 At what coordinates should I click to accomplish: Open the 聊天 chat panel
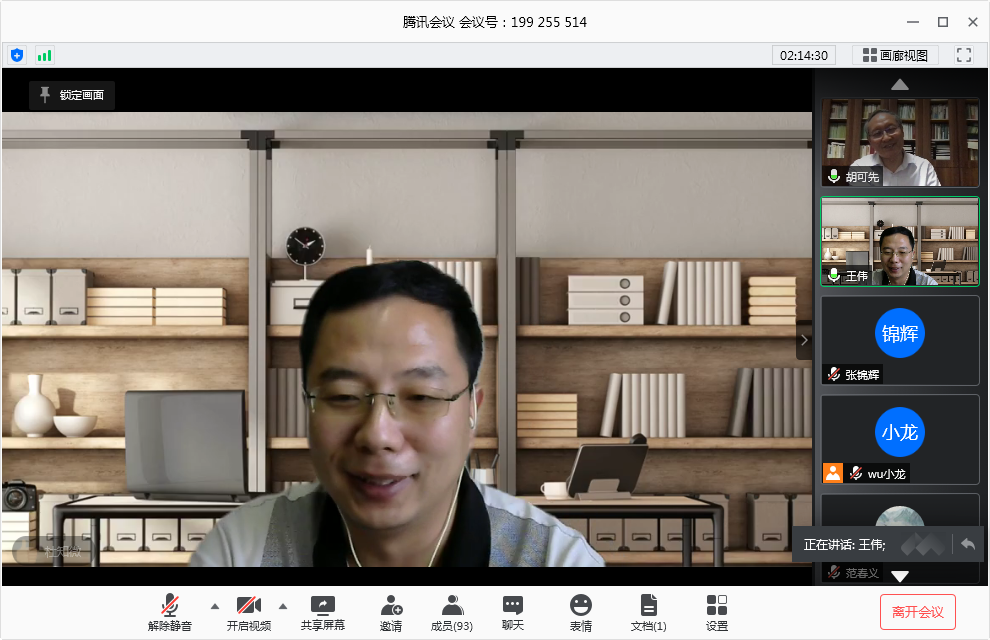tap(513, 612)
